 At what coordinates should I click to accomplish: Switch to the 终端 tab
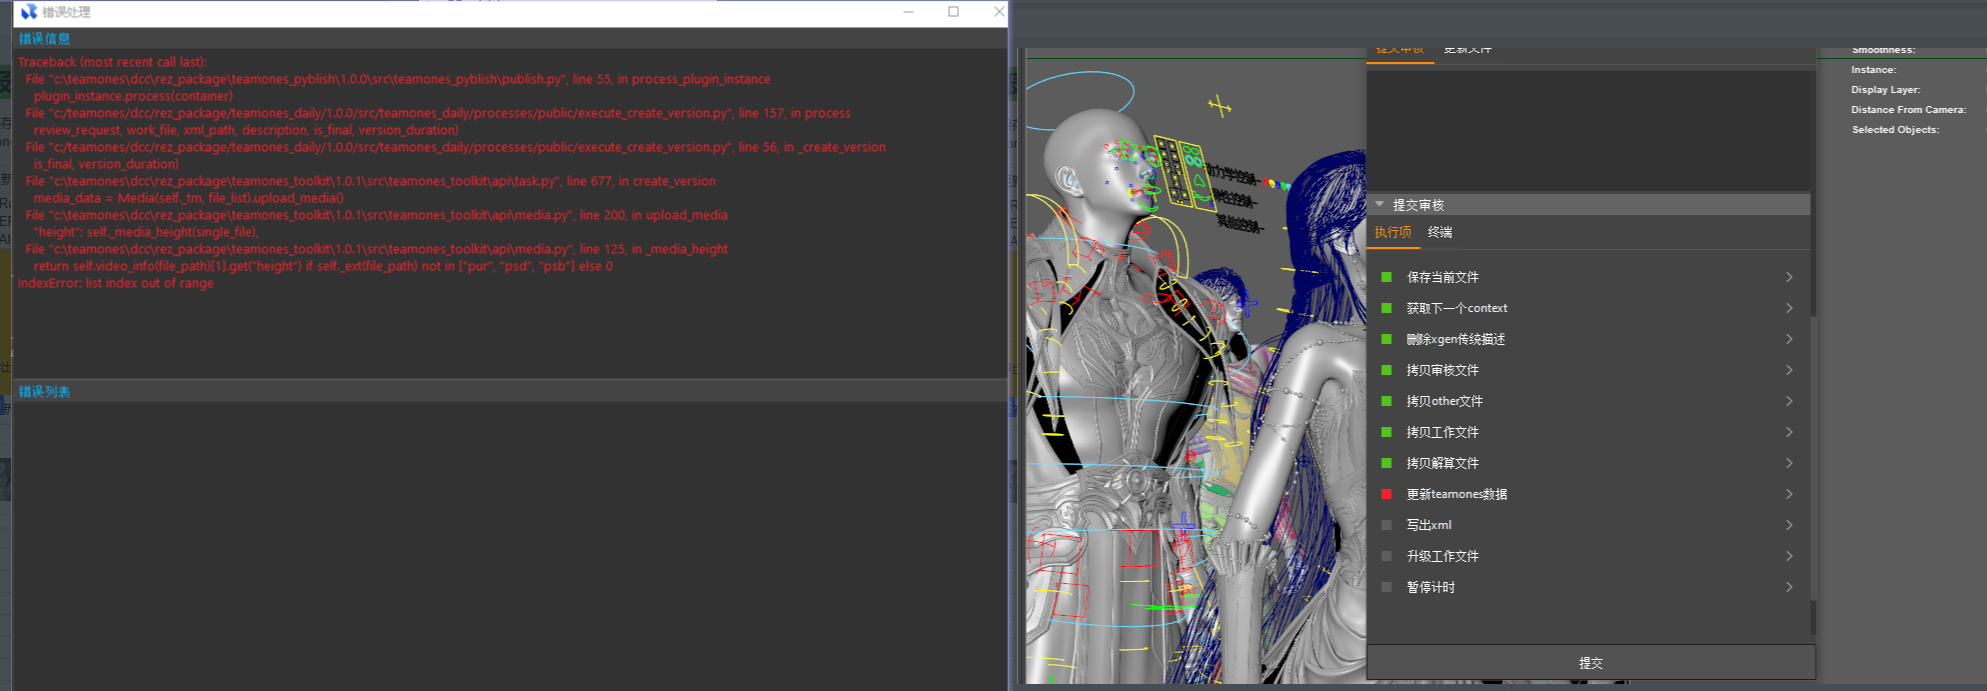tap(1440, 232)
